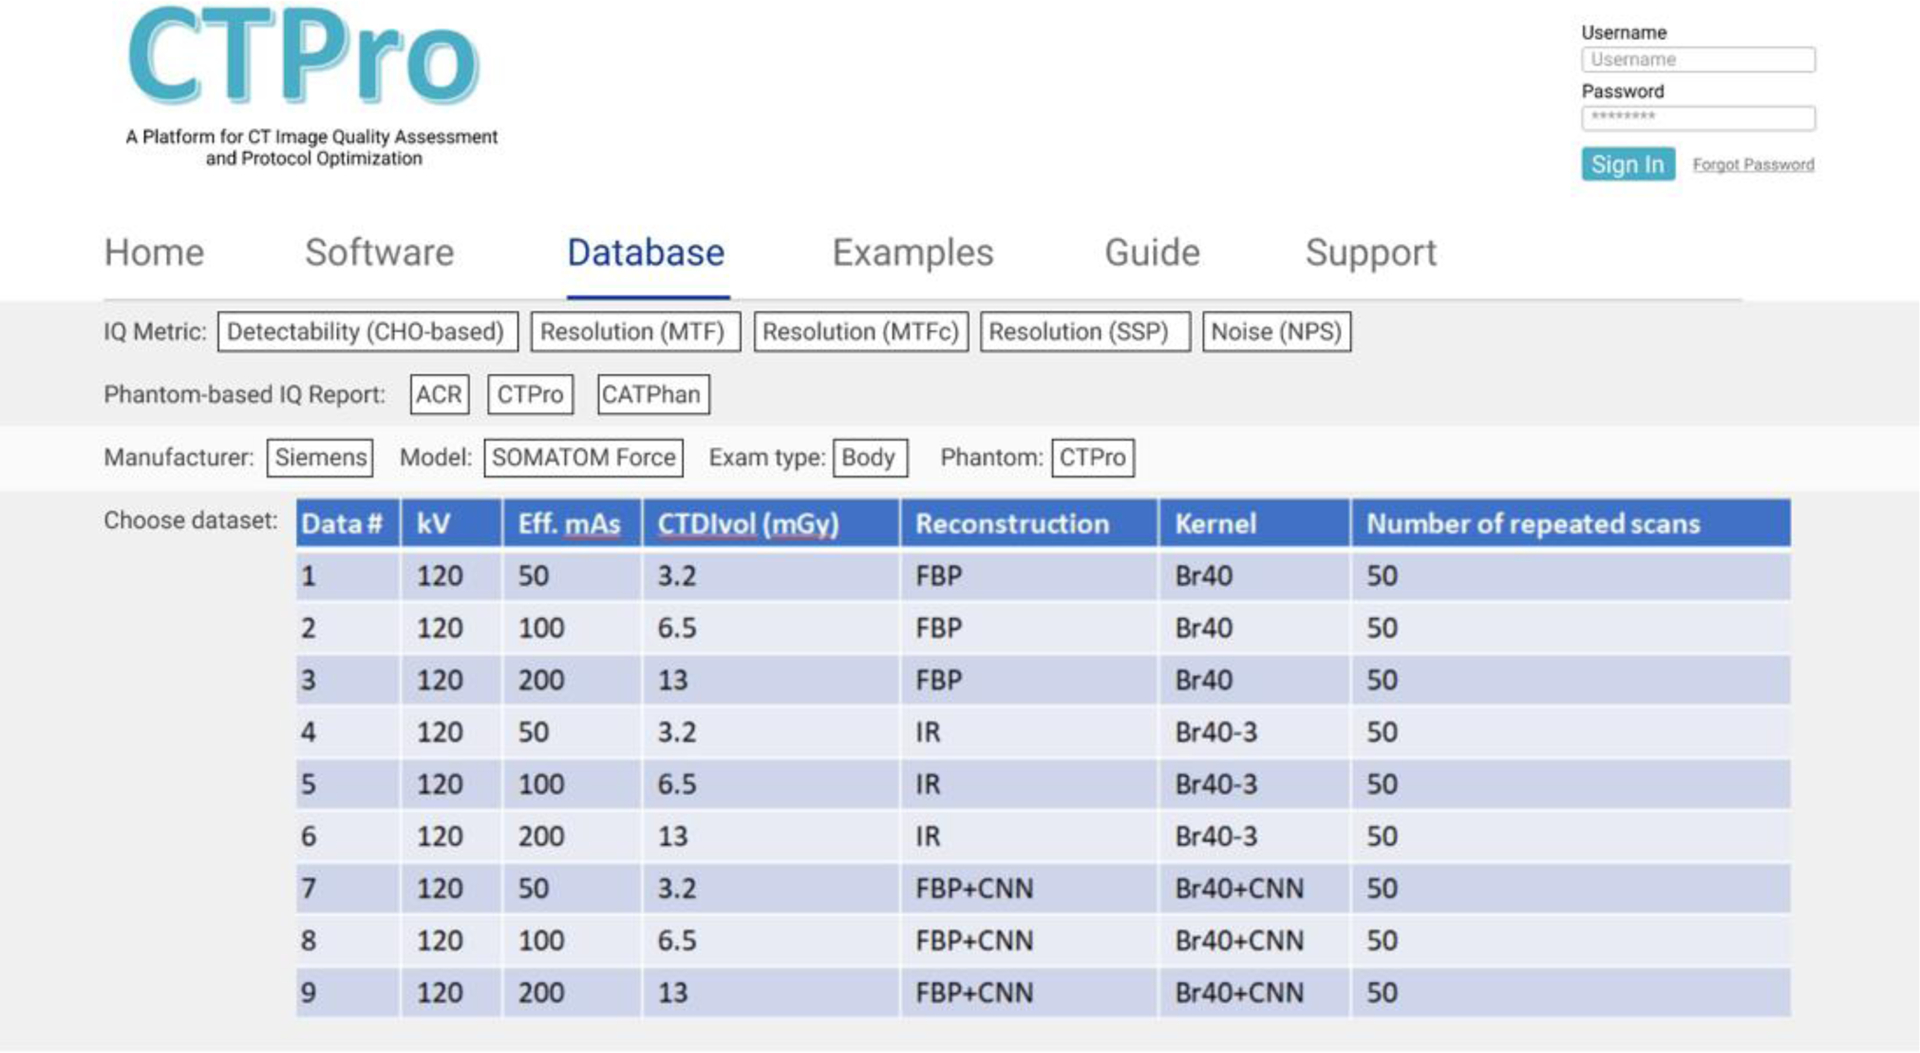Select dataset row number 8
Screen dimensions: 1920x1053
1043,940
